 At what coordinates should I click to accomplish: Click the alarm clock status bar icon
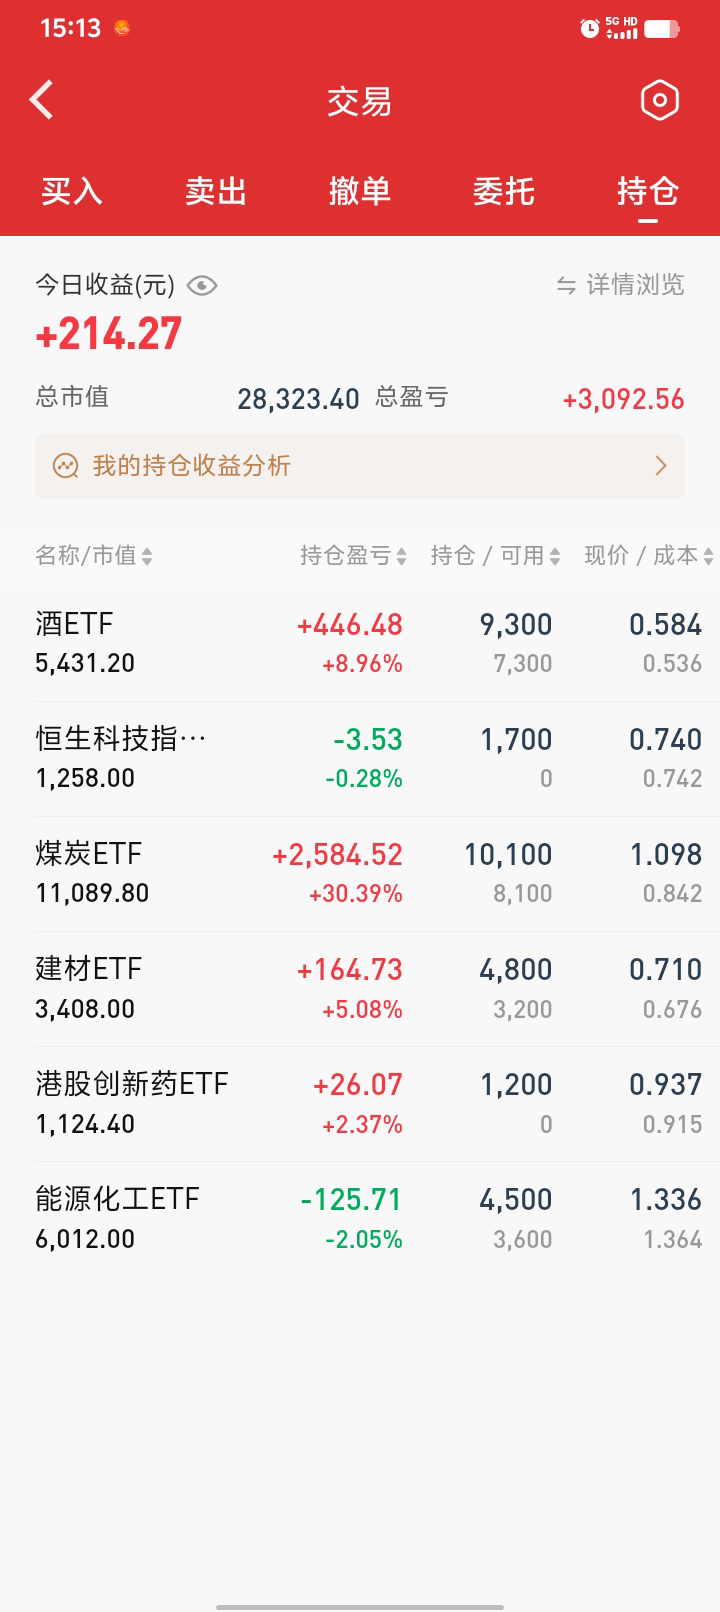click(590, 28)
